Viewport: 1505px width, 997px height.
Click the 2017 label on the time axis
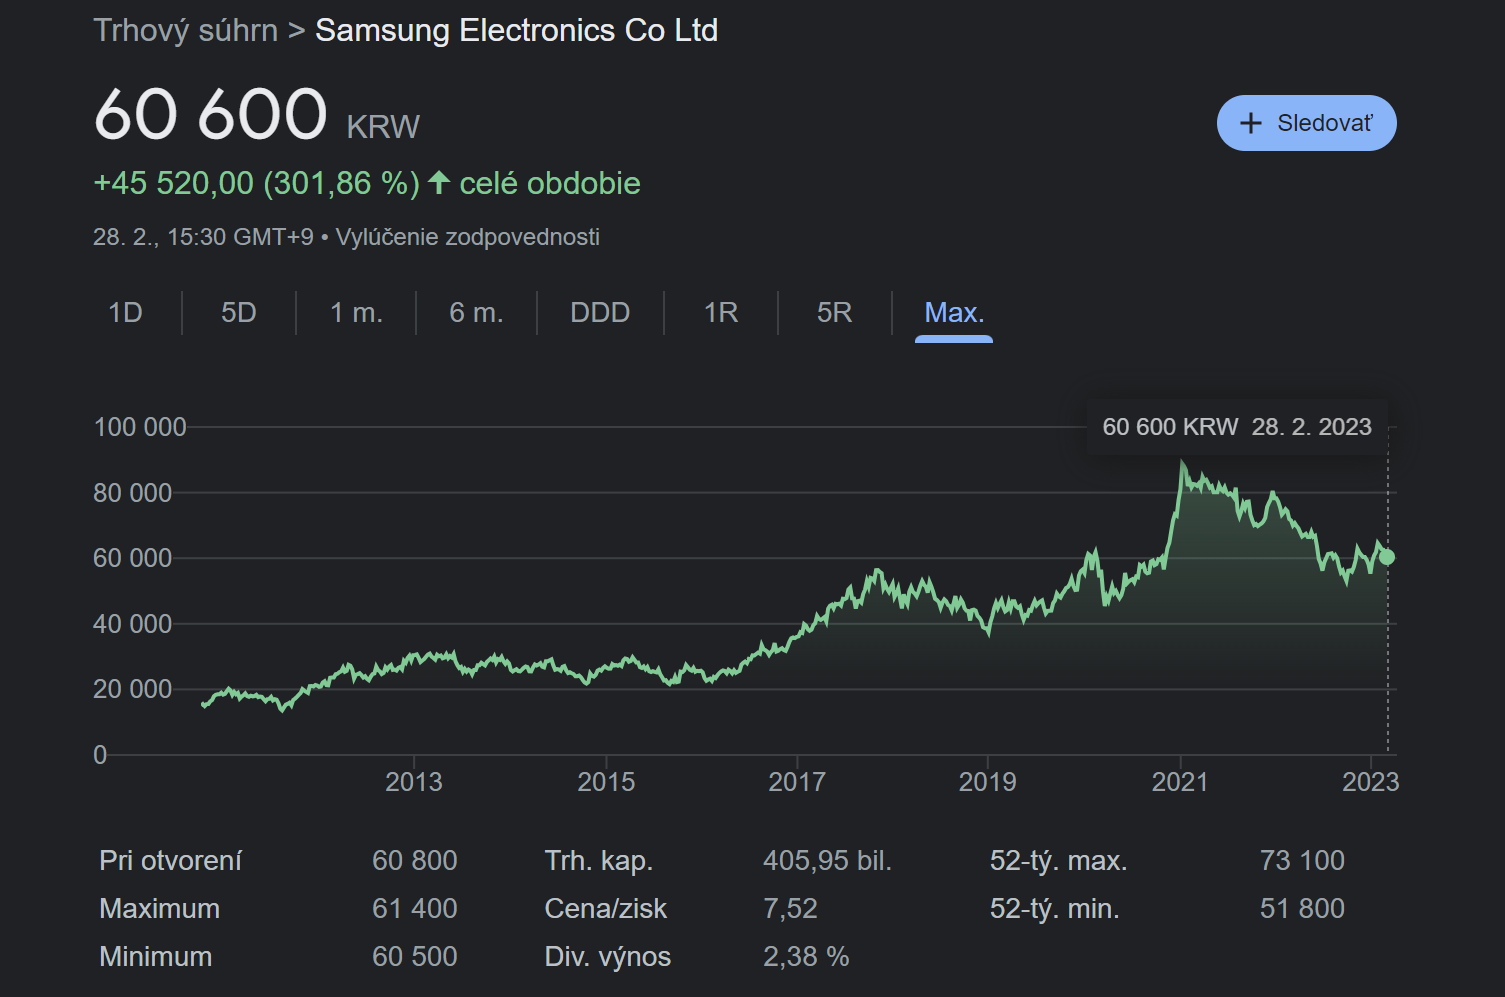point(796,782)
